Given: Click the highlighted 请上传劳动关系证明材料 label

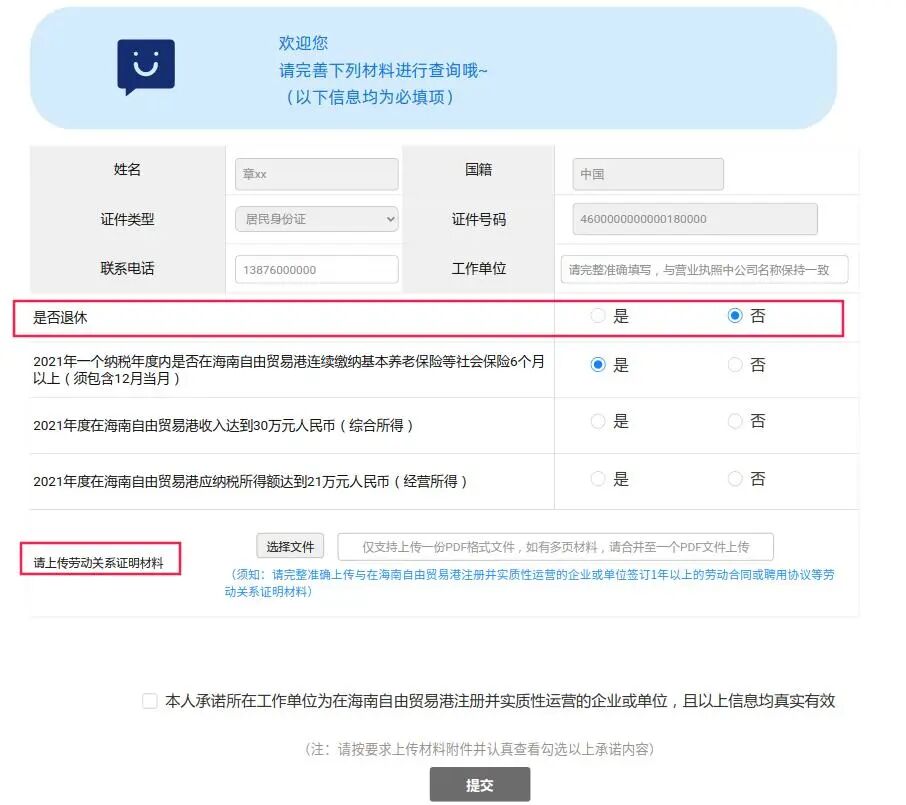Looking at the screenshot, I should click(x=98, y=560).
